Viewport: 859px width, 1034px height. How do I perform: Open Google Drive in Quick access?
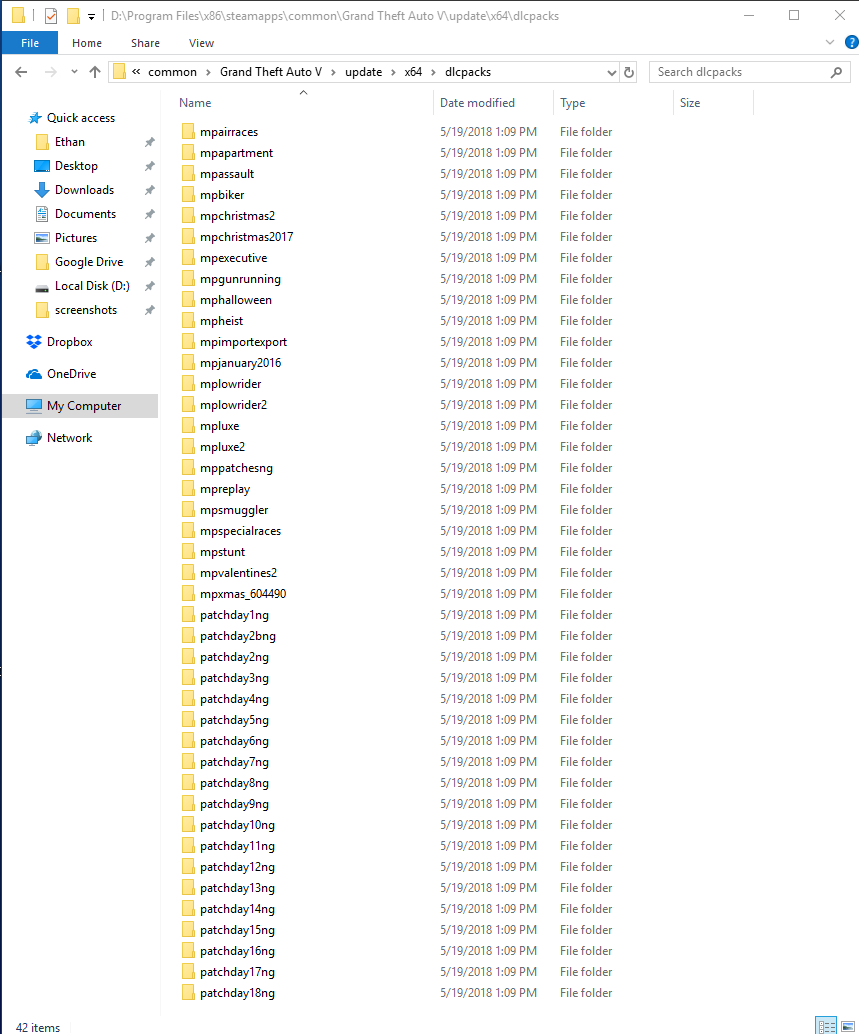89,262
